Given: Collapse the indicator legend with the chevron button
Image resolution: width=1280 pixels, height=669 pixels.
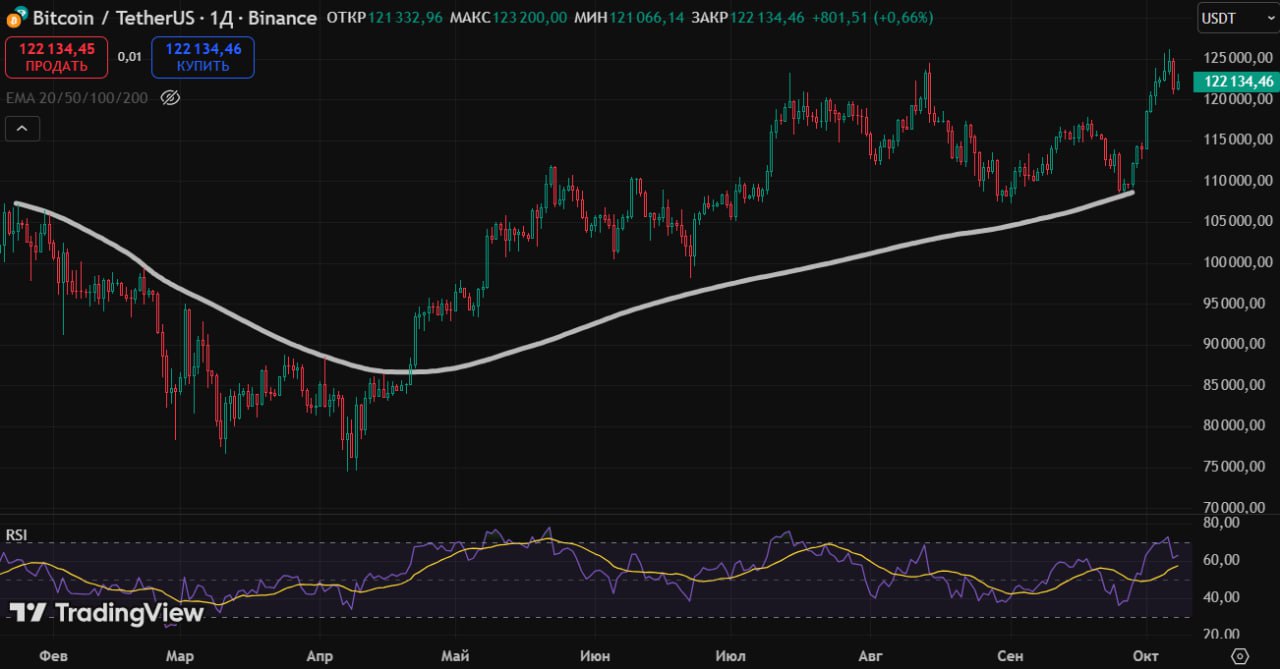Looking at the screenshot, I should [22, 128].
